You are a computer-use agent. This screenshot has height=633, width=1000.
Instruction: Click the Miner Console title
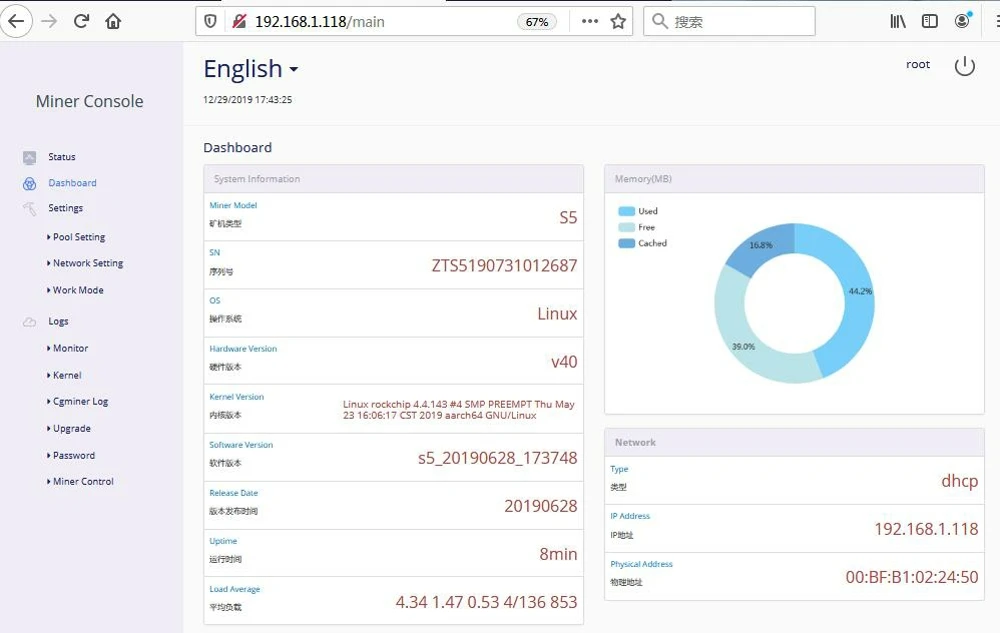(89, 101)
